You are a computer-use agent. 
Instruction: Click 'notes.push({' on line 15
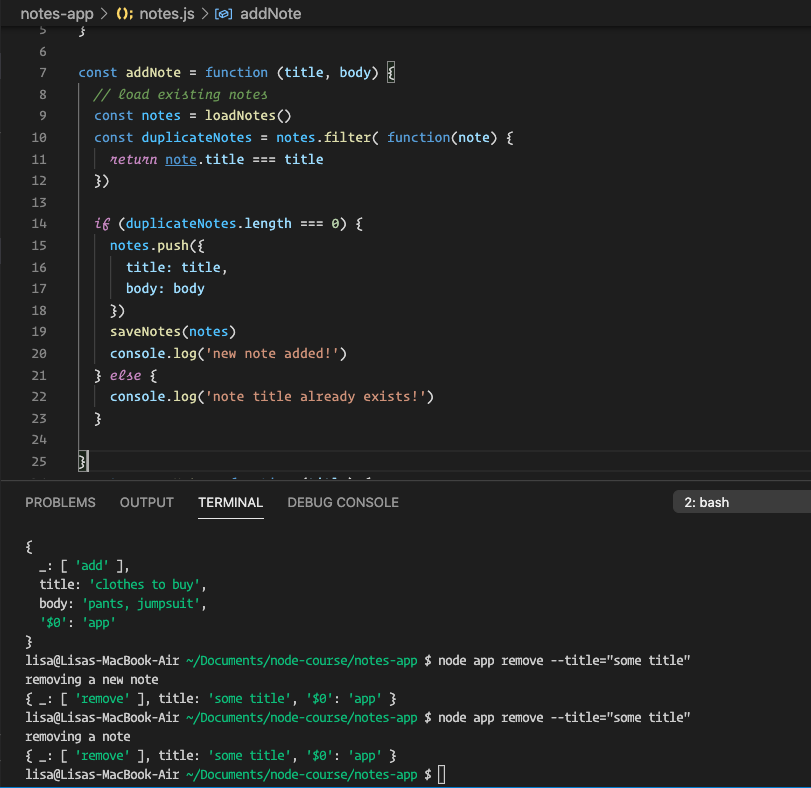(157, 245)
